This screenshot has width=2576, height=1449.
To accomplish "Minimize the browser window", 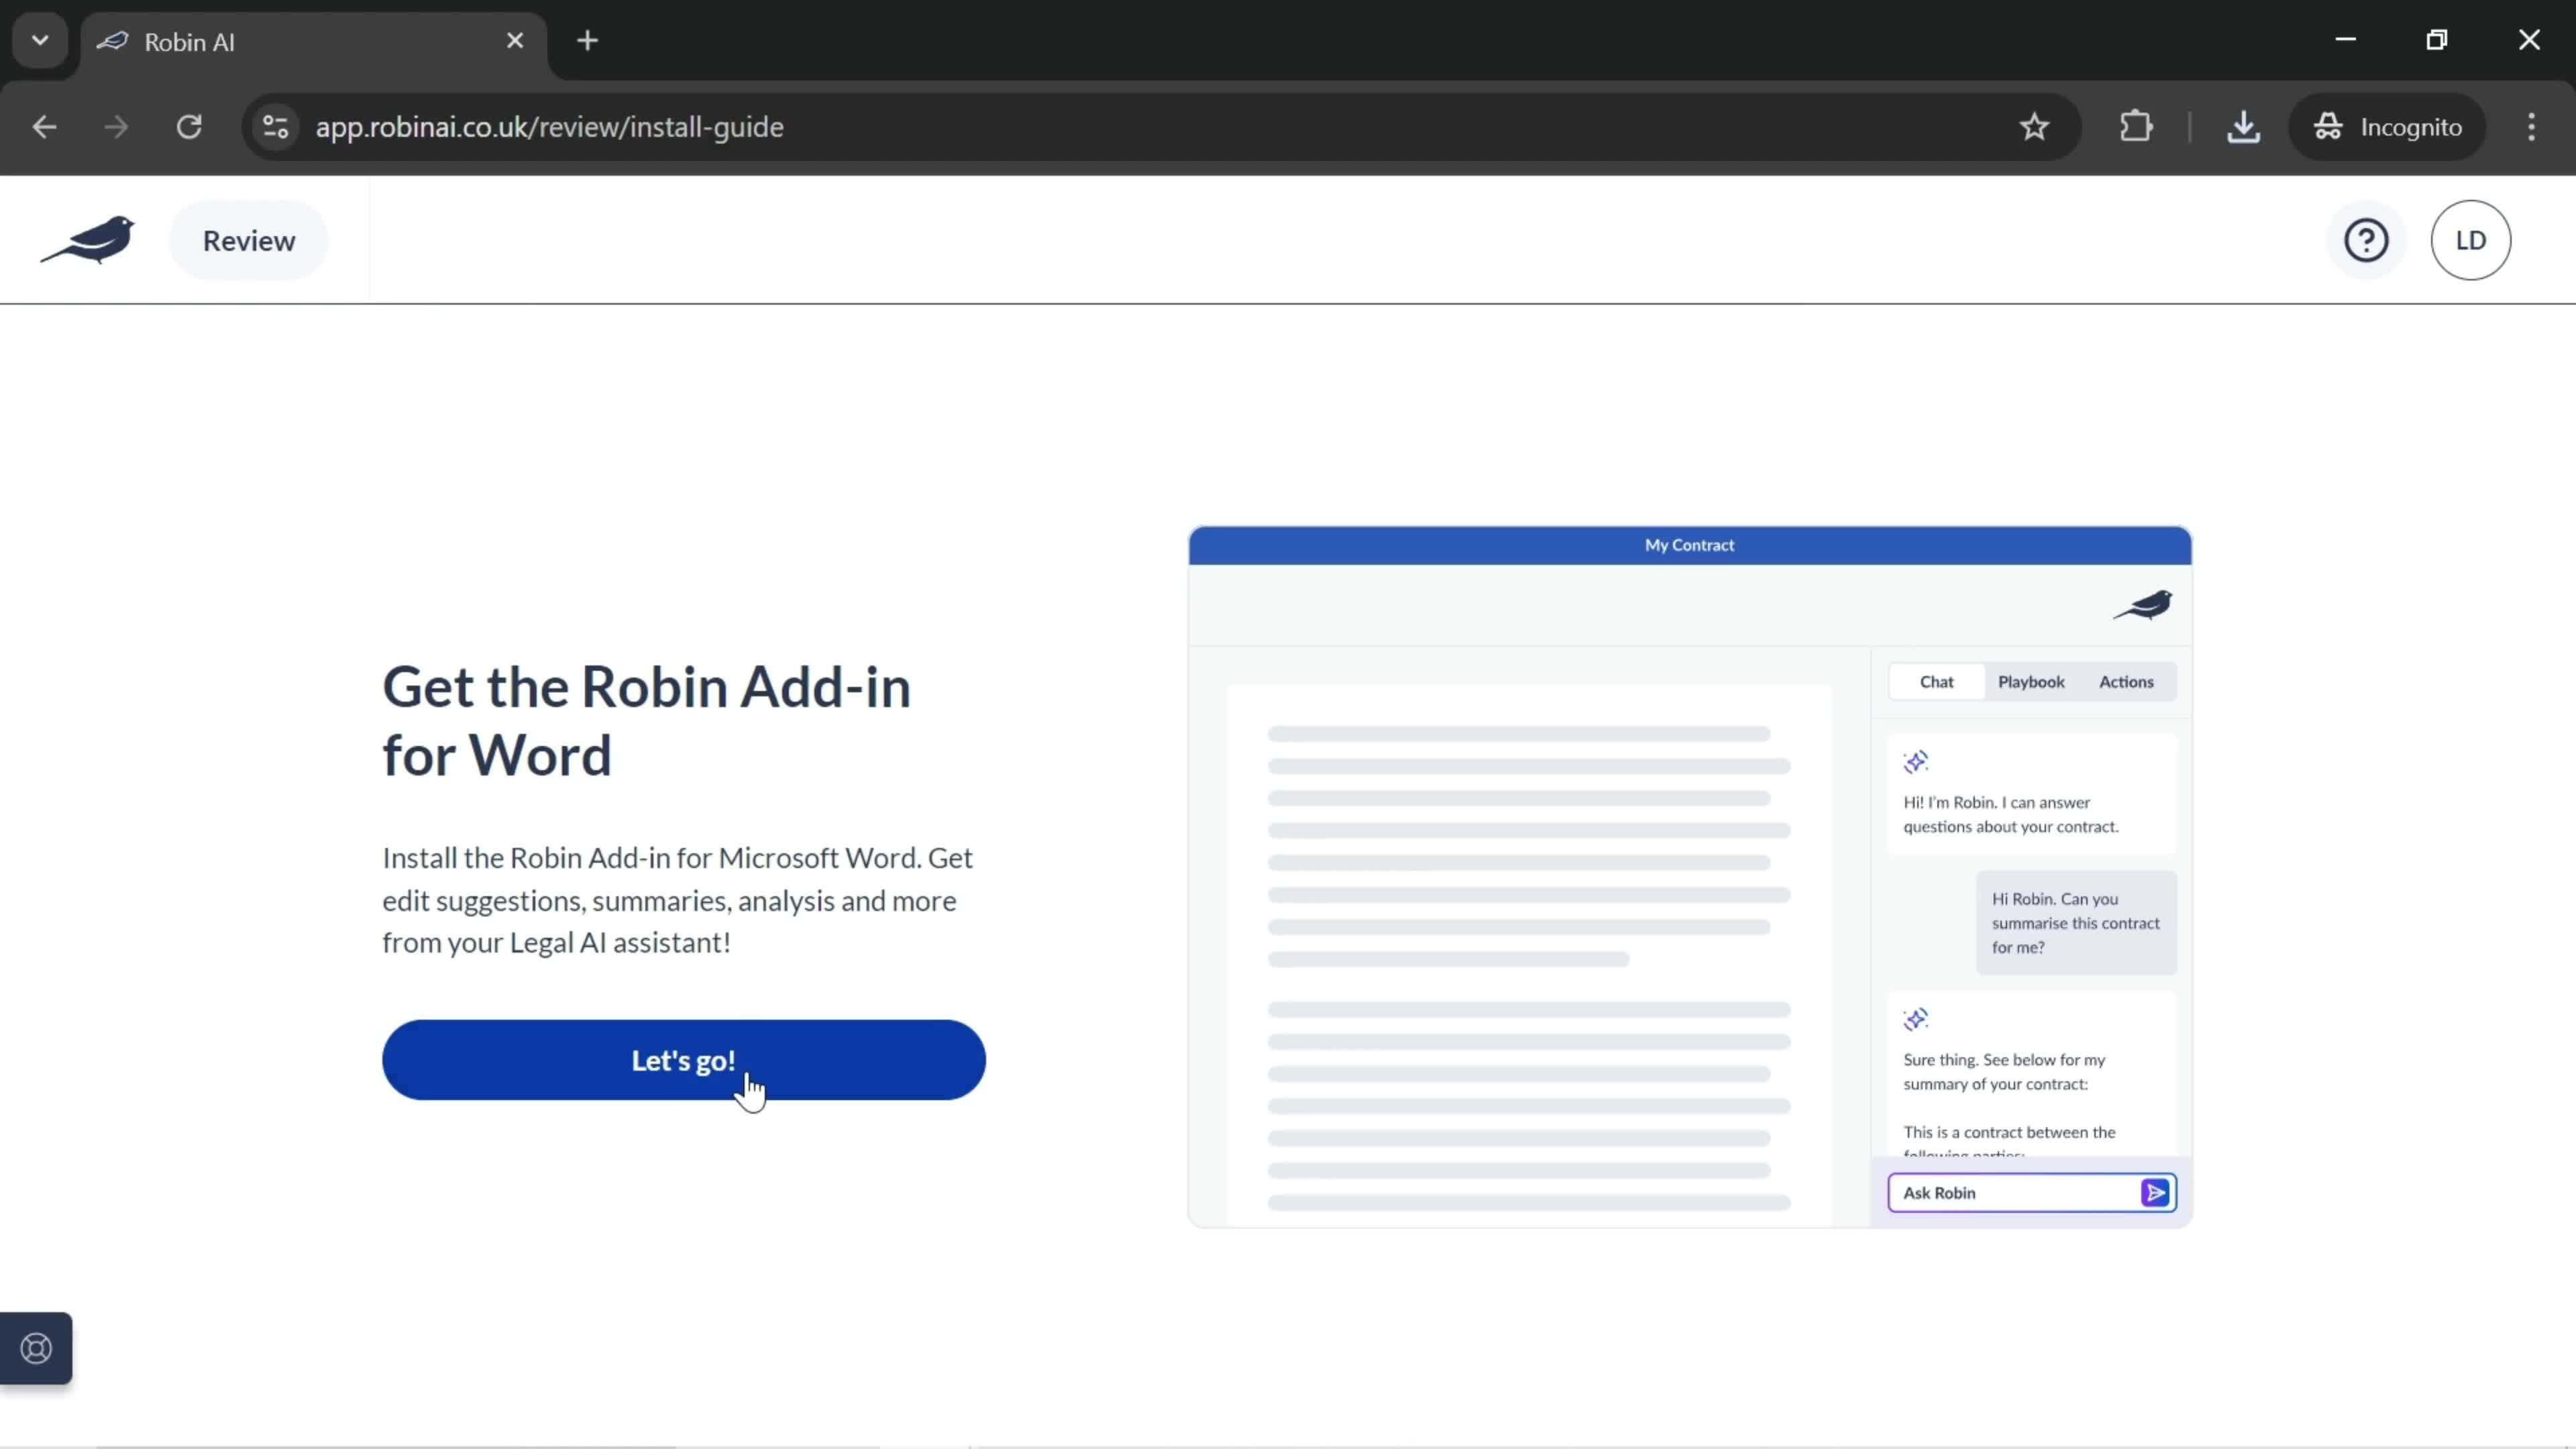I will pos(2345,40).
